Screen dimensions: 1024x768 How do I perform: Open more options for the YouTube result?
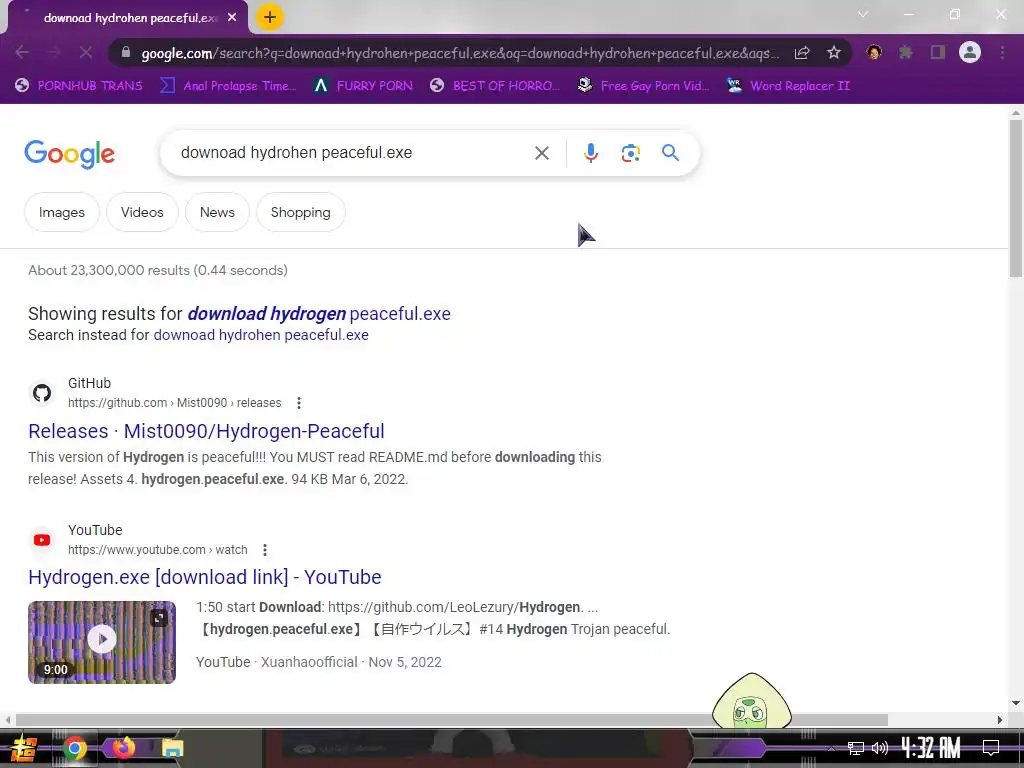click(264, 550)
